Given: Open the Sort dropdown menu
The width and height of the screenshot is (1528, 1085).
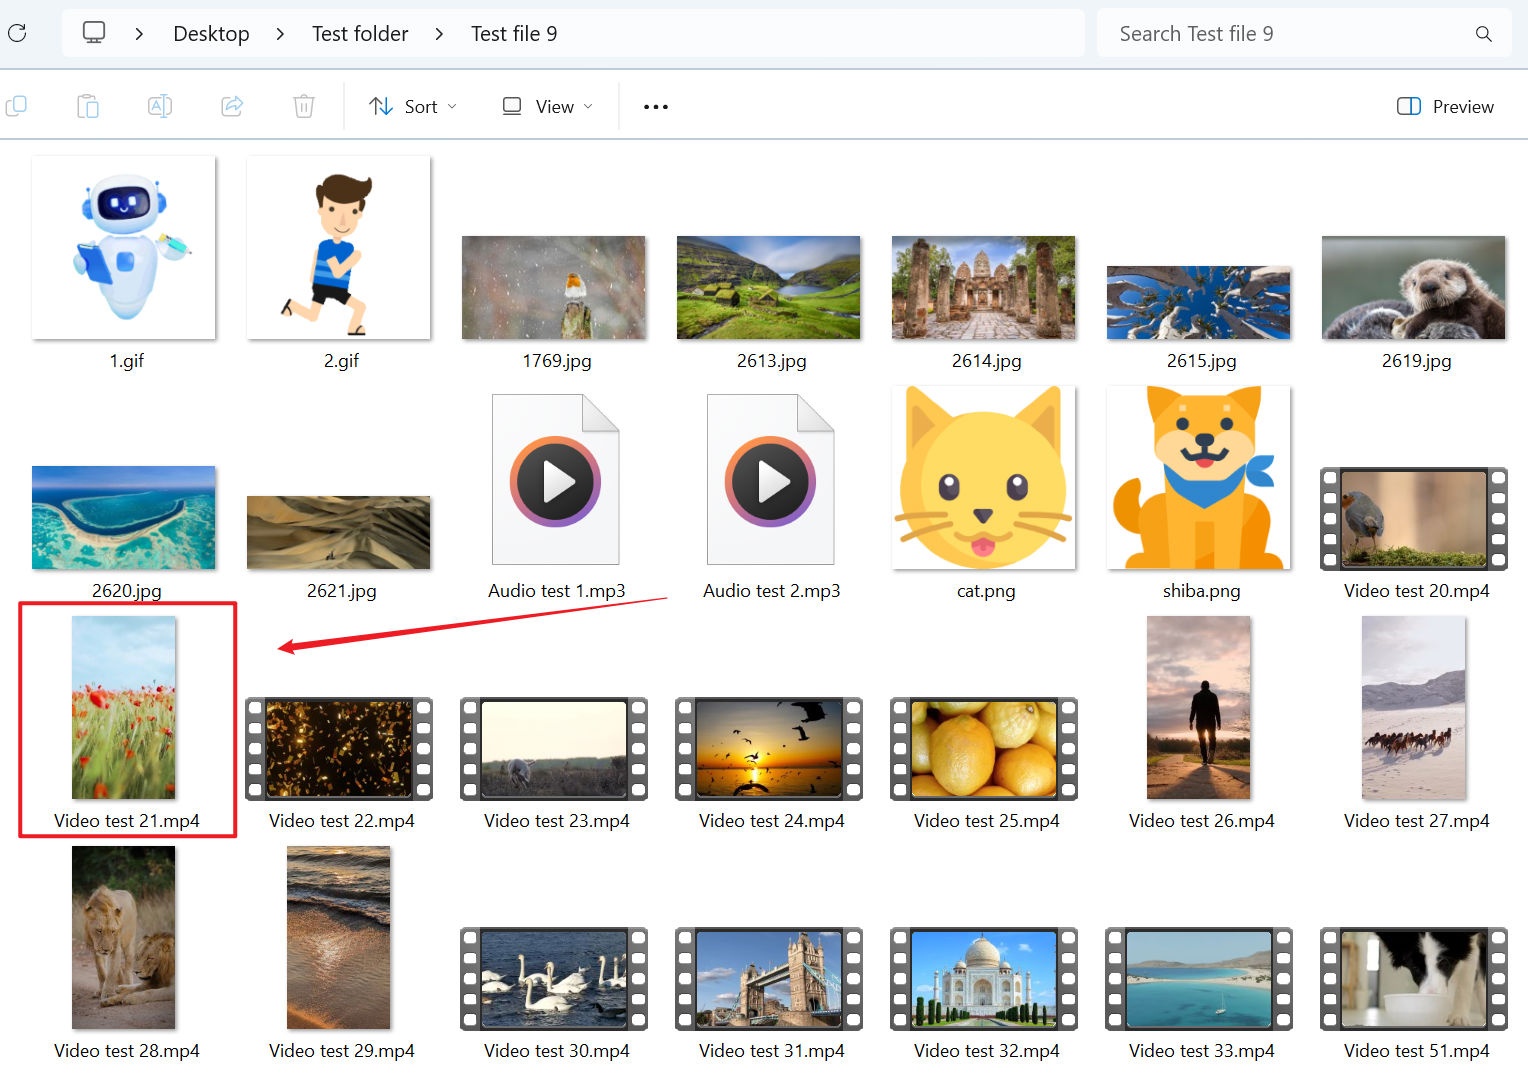Looking at the screenshot, I should pyautogui.click(x=412, y=107).
